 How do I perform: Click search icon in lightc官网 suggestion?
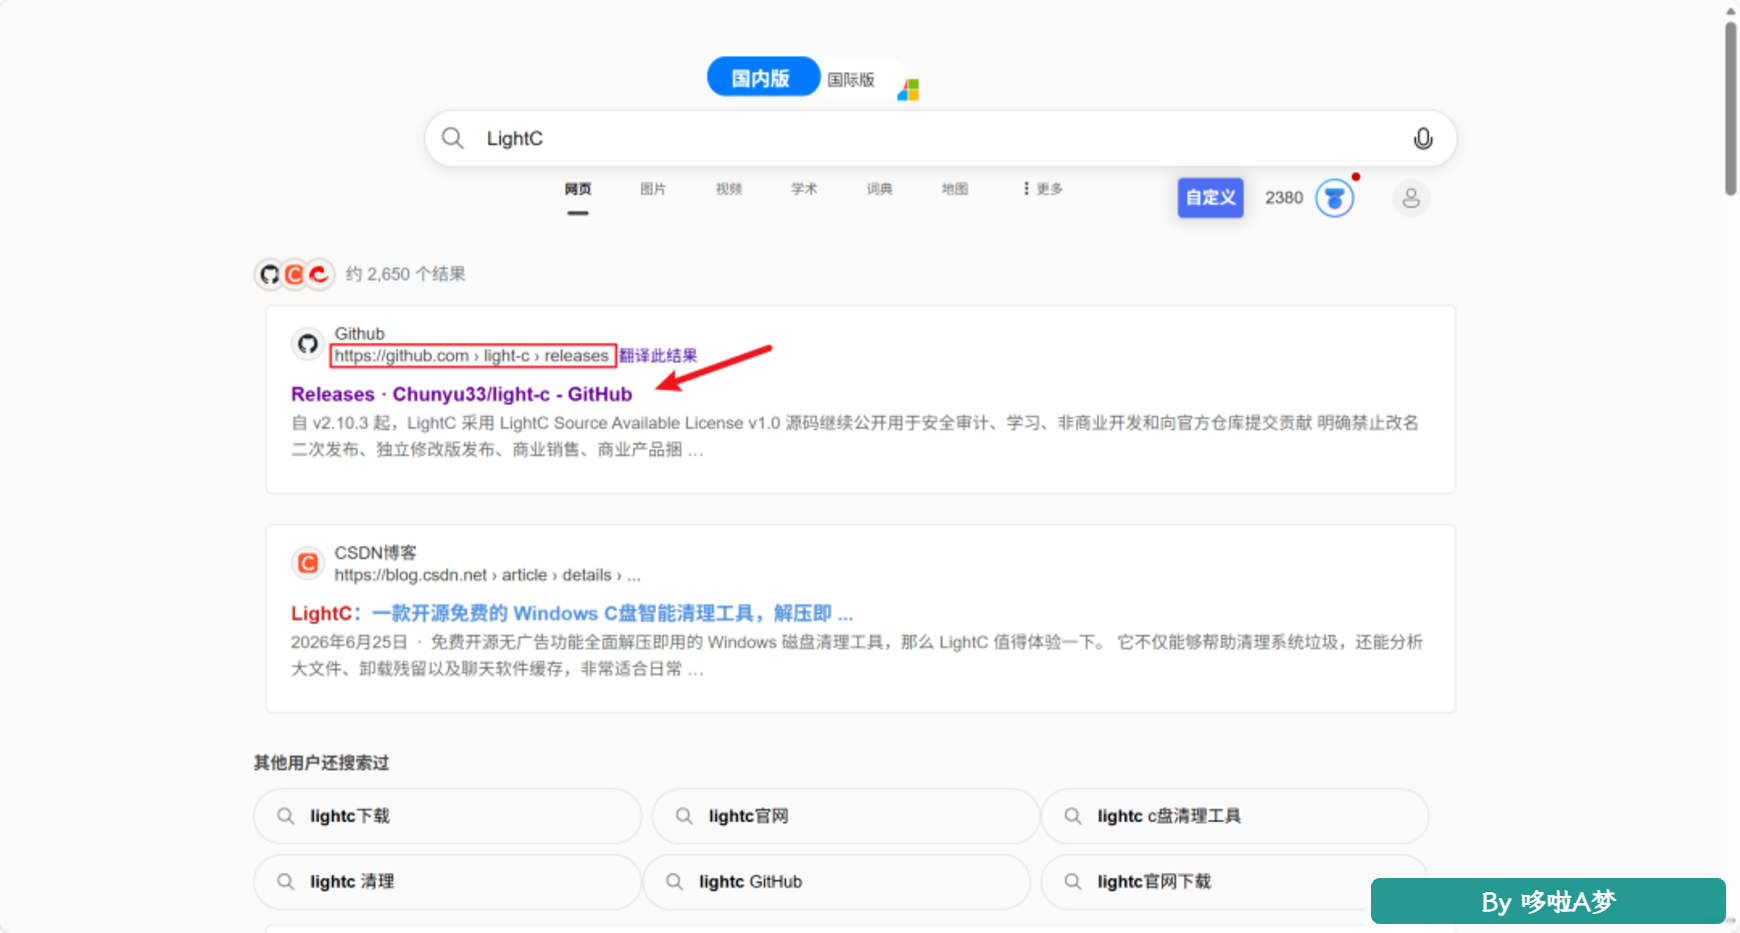[x=684, y=816]
